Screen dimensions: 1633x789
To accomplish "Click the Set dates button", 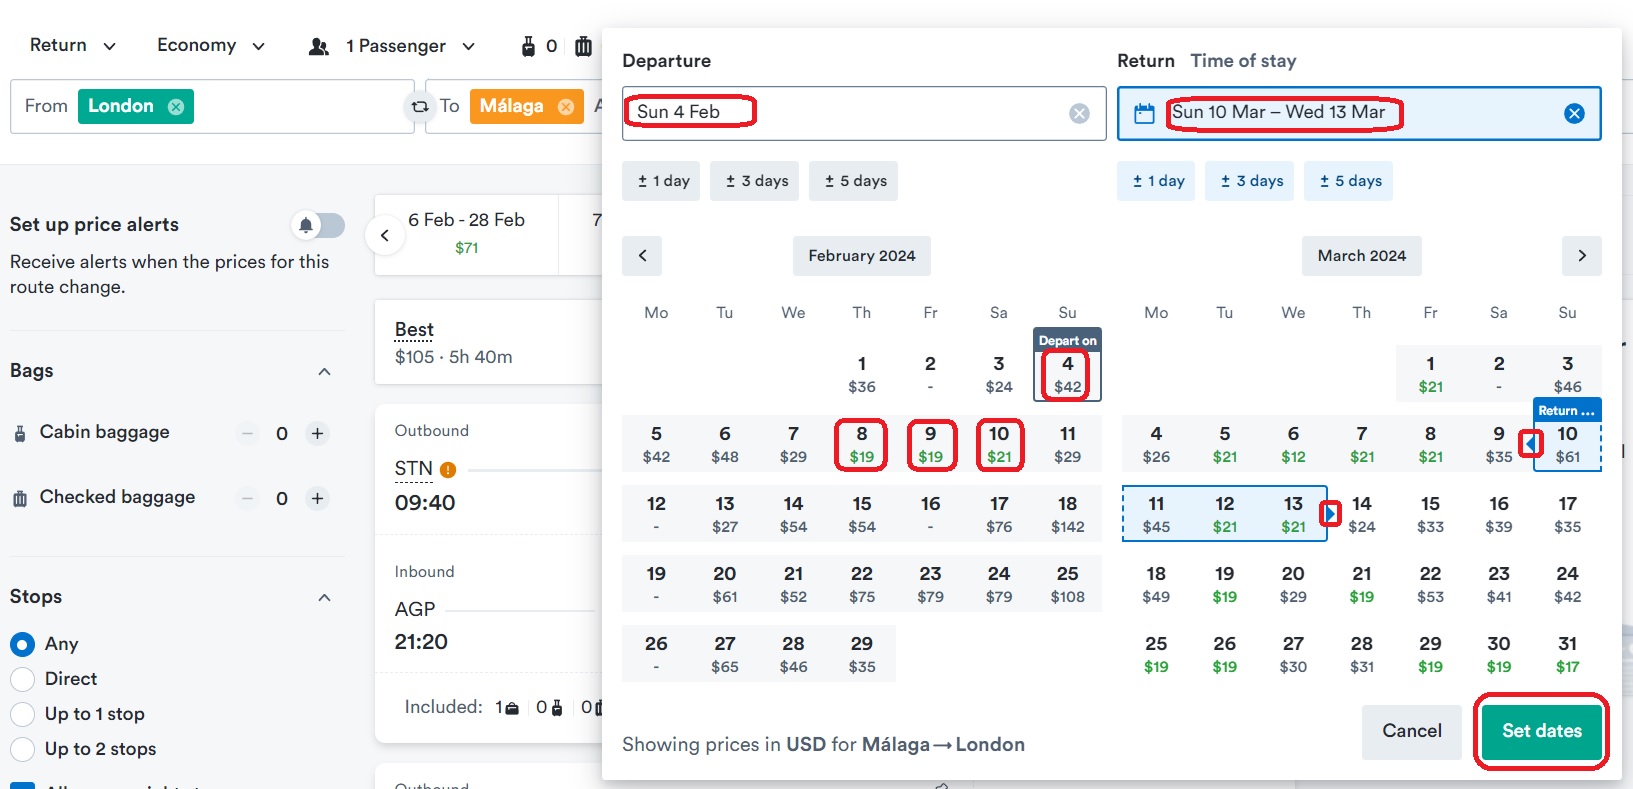I will [1541, 731].
